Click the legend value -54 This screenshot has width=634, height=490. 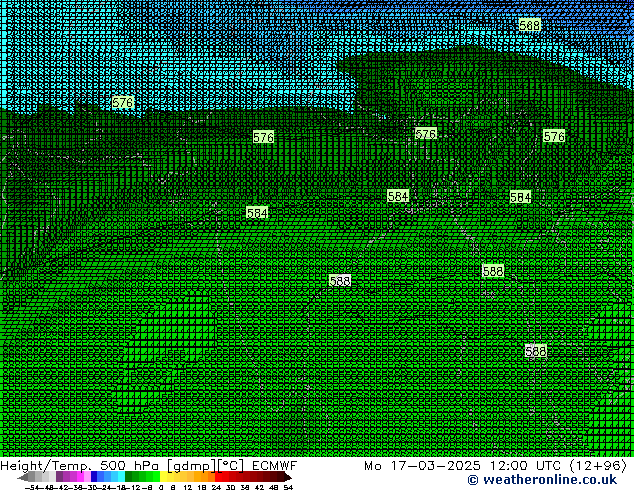[32, 488]
